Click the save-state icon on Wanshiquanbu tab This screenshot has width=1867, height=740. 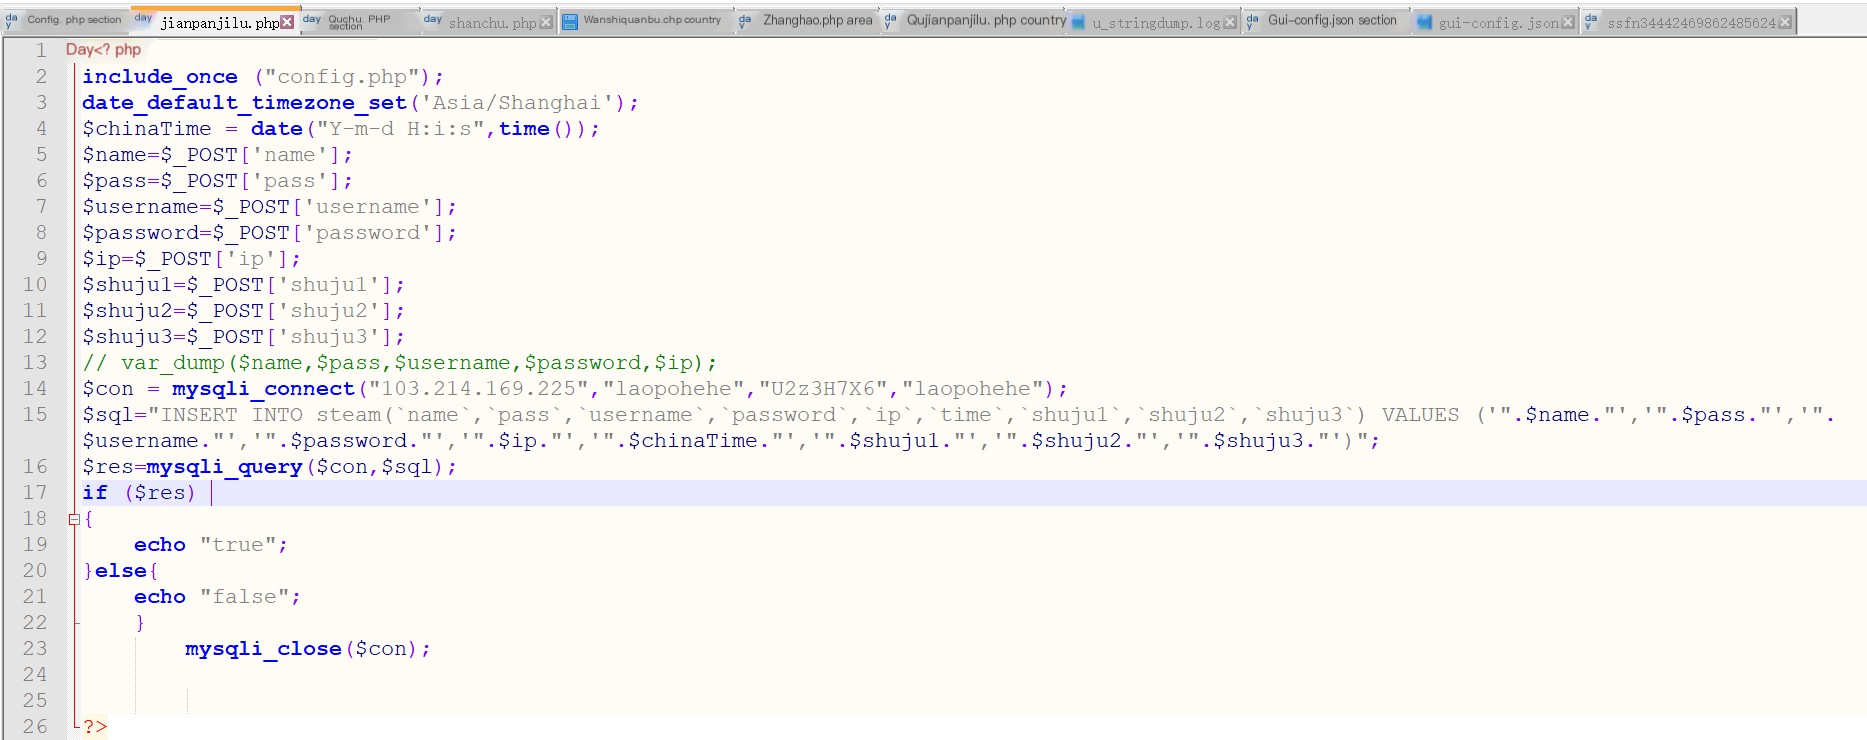570,21
